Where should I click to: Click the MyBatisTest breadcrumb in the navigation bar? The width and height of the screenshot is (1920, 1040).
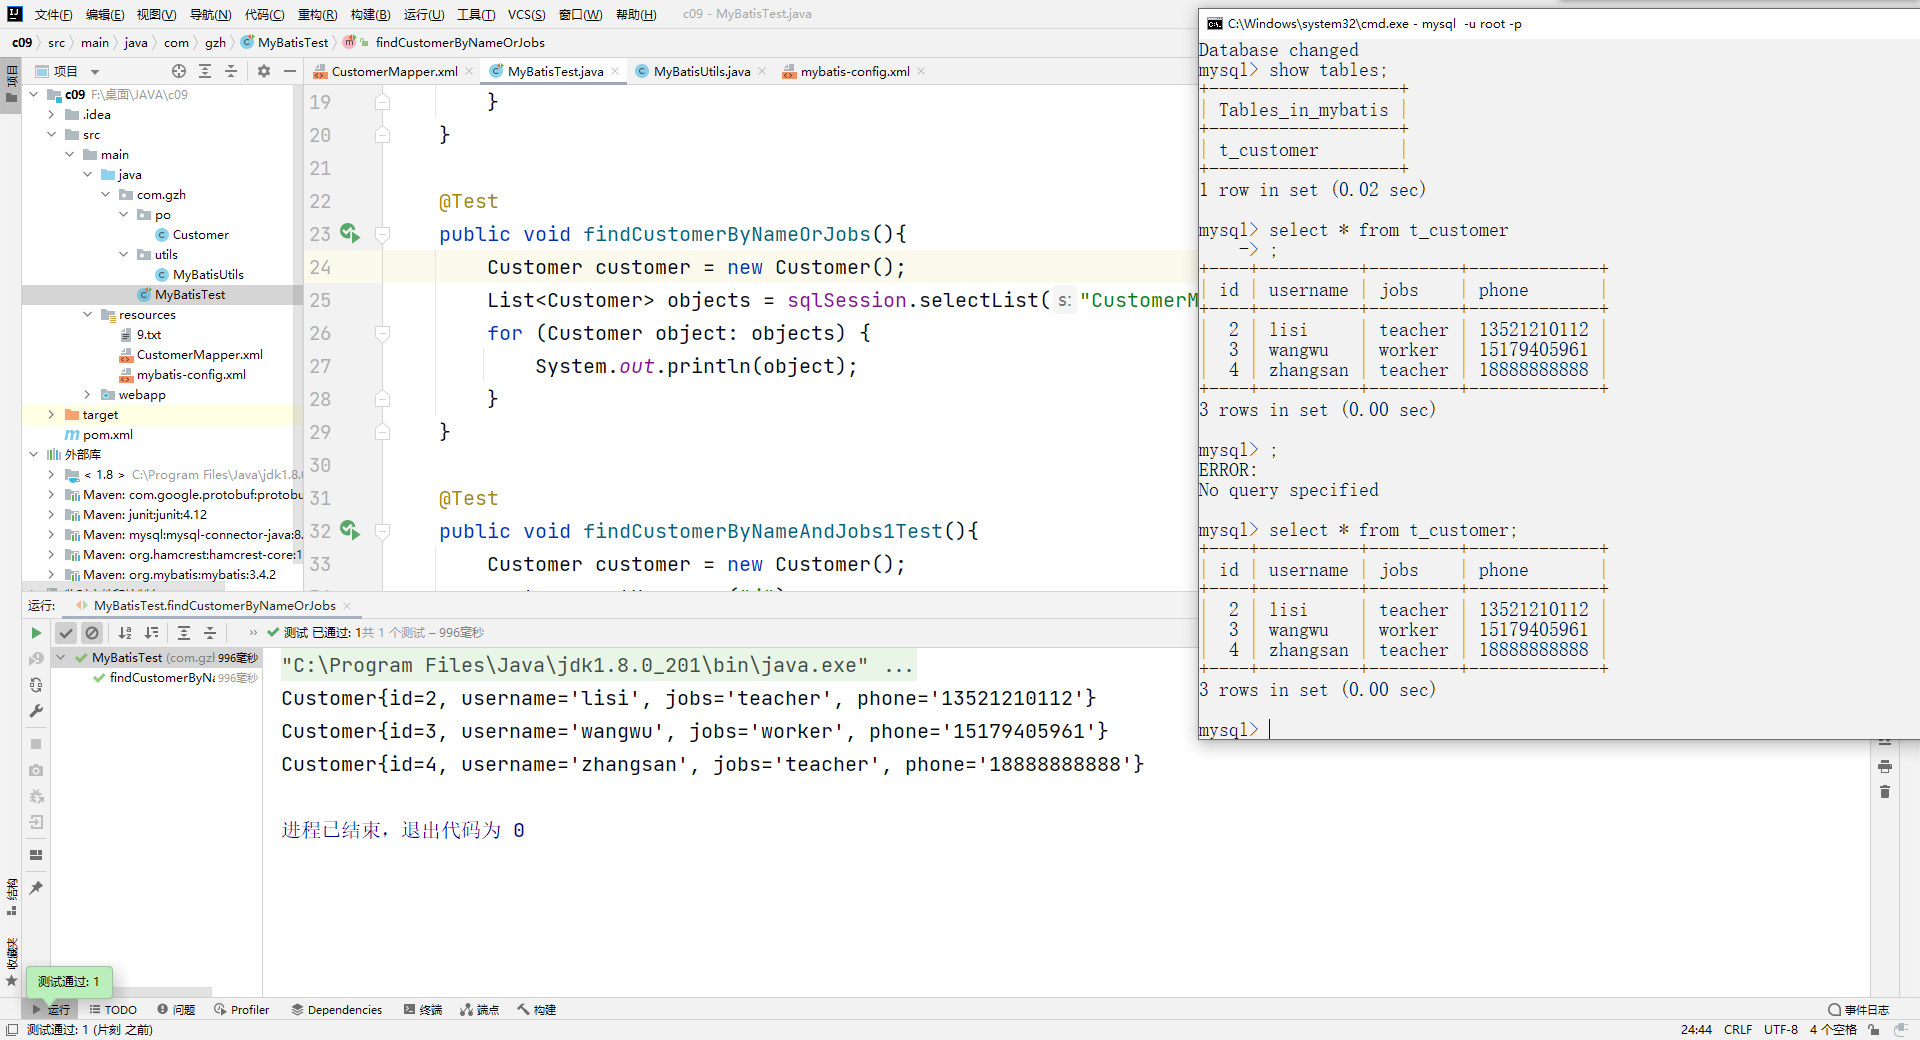(x=285, y=42)
